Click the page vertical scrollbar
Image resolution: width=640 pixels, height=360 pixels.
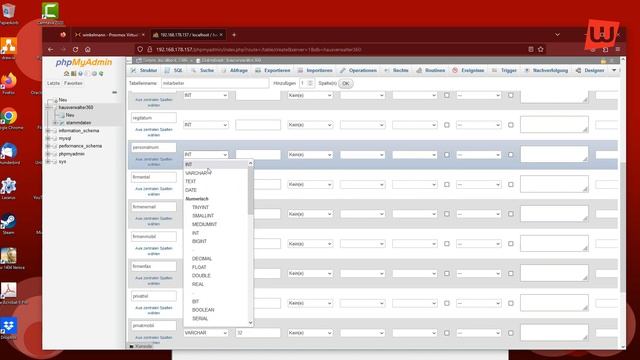tap(622, 227)
